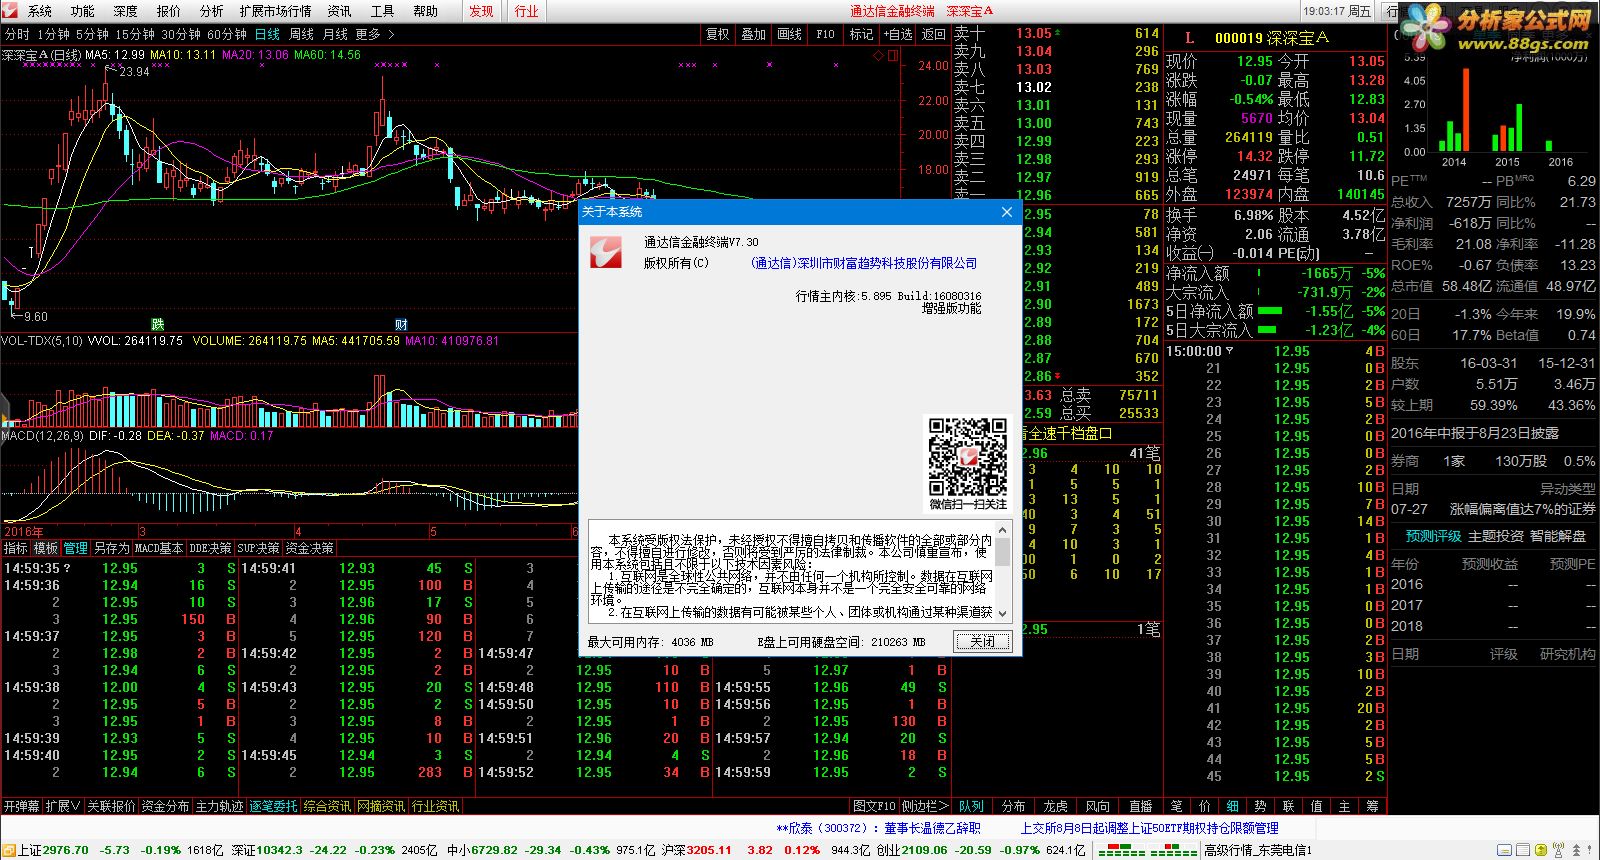Viewport: 1600px width, 860px height.
Task: Click 开弹幕 at bottom left
Action: pyautogui.click(x=21, y=806)
